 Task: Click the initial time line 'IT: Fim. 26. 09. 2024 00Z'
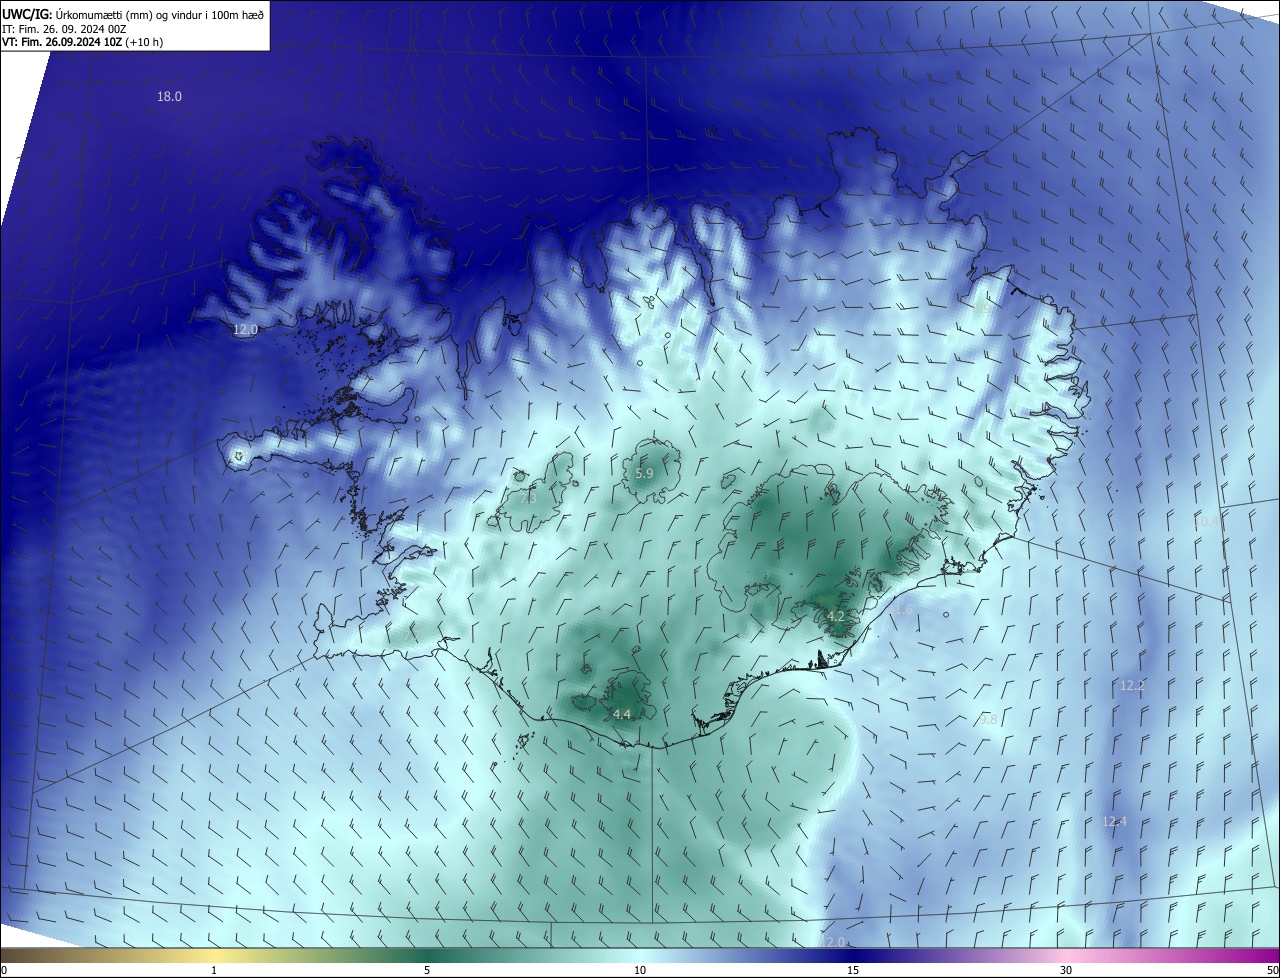pyautogui.click(x=64, y=28)
